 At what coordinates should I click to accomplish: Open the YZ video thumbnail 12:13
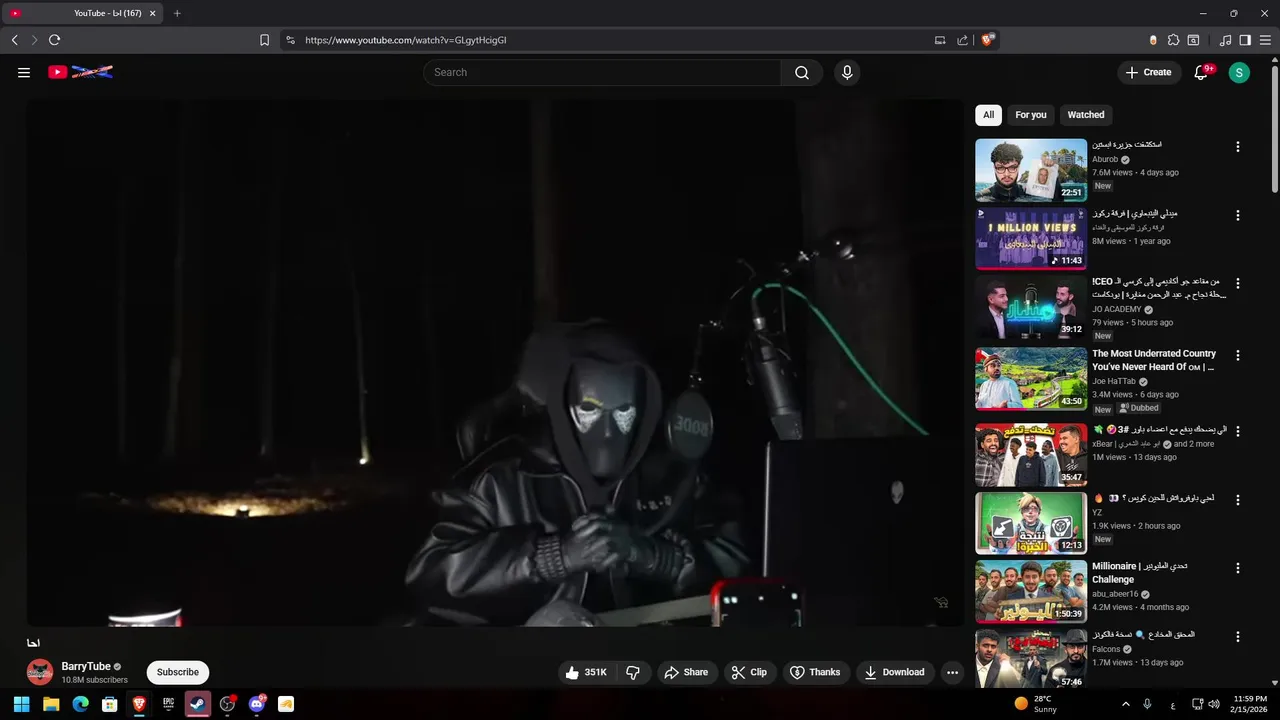[x=1031, y=523]
